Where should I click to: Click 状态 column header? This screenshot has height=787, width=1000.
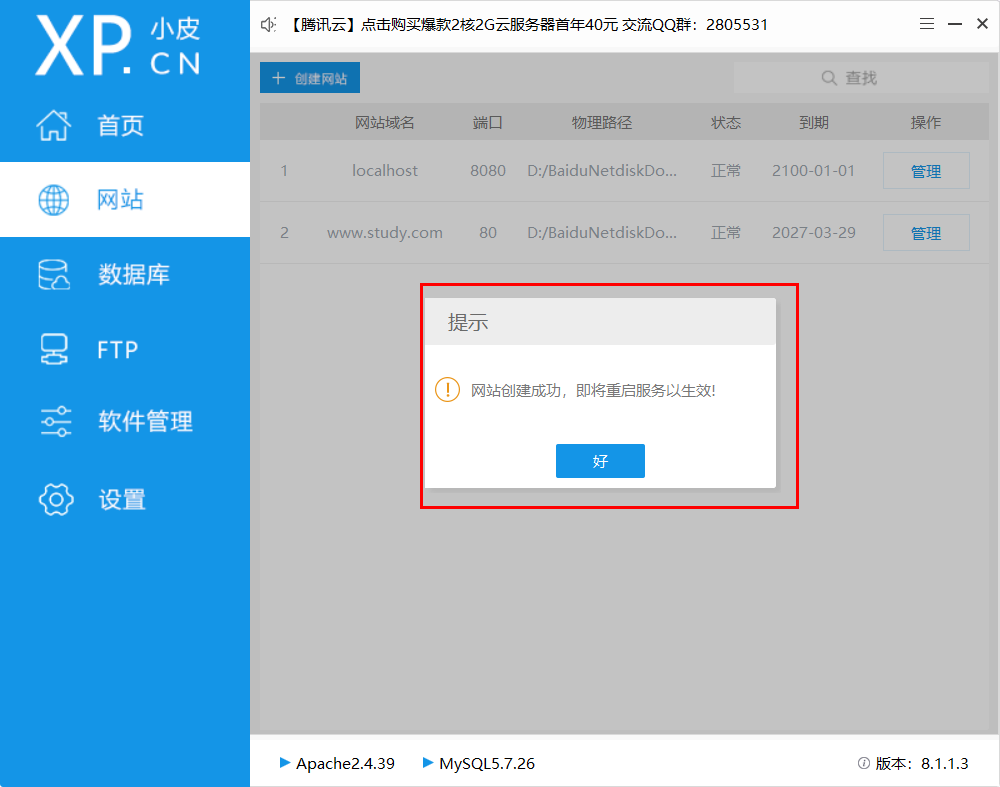tap(726, 122)
